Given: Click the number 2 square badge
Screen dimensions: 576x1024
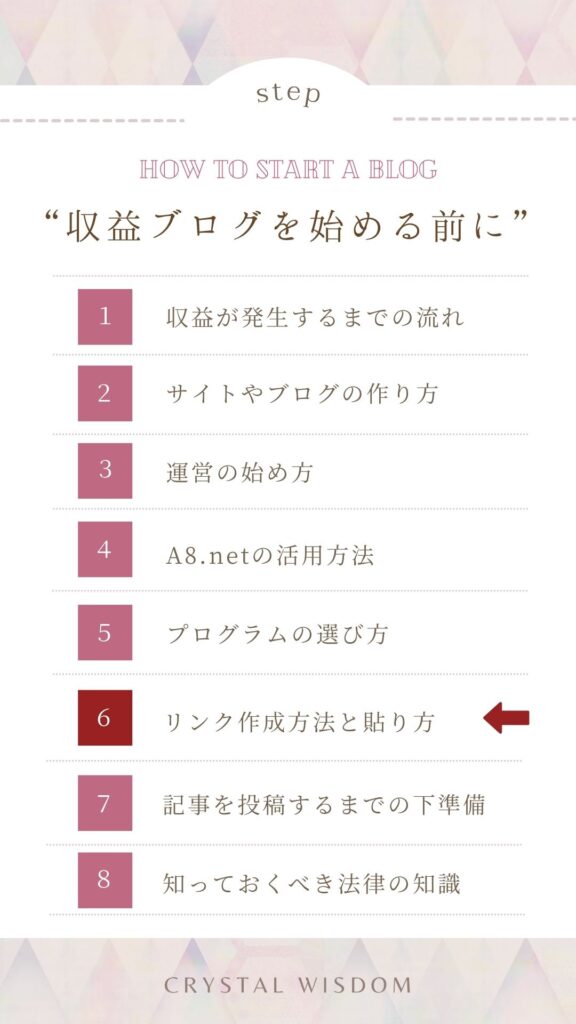Looking at the screenshot, I should point(104,393).
